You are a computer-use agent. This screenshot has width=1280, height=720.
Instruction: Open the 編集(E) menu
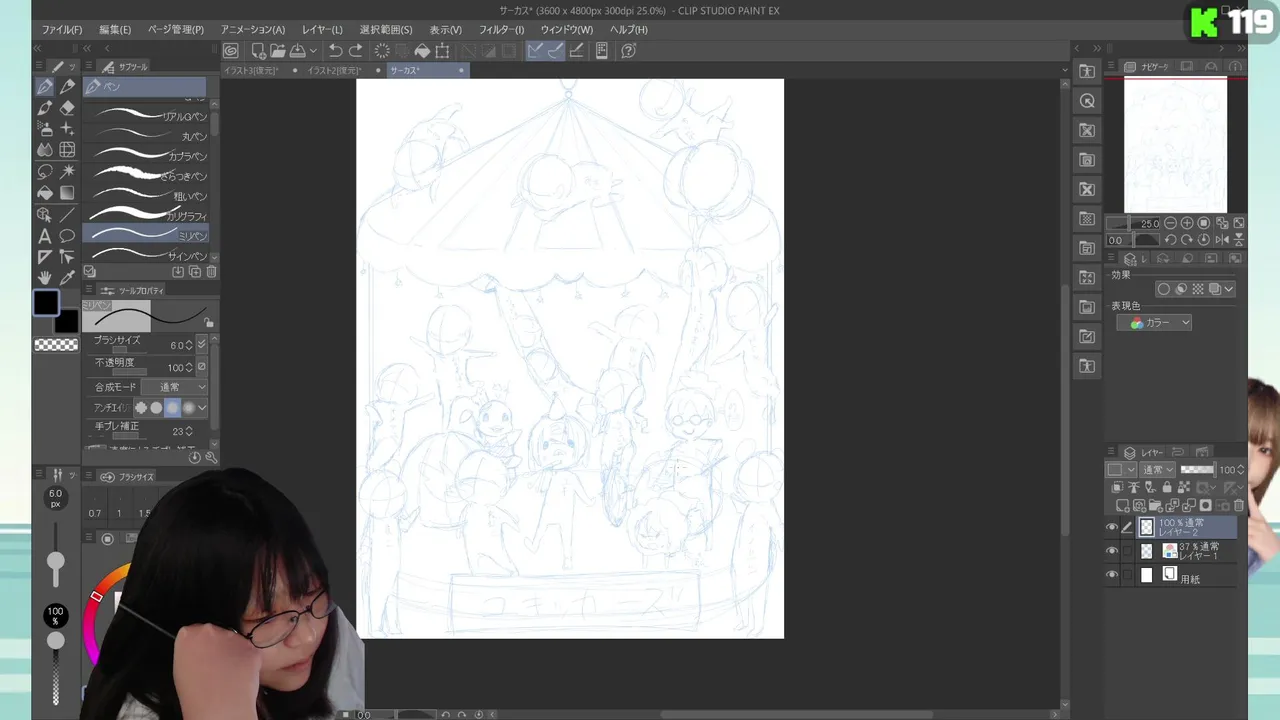(x=115, y=30)
